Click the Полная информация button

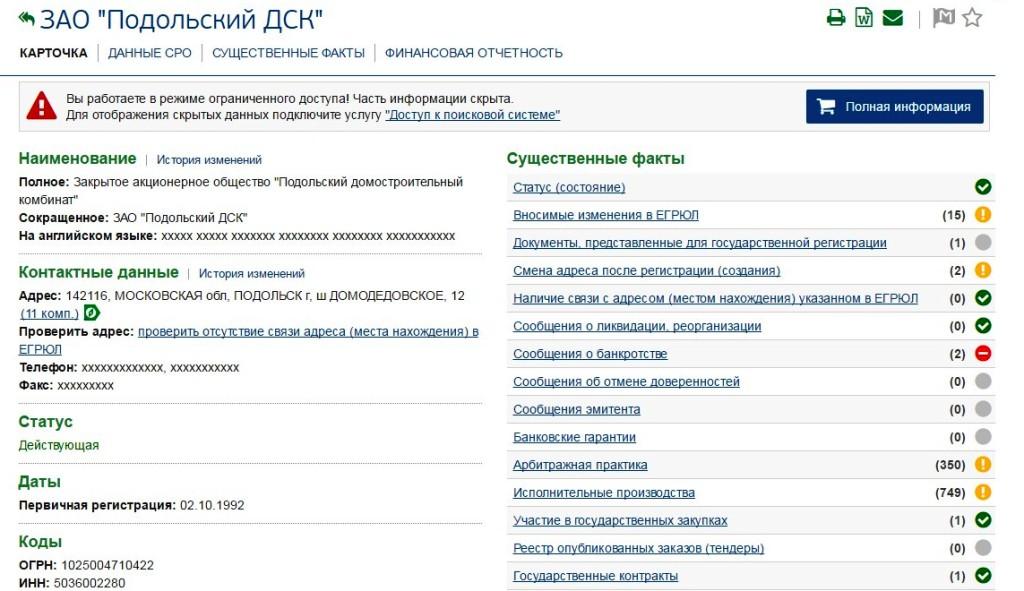click(894, 106)
